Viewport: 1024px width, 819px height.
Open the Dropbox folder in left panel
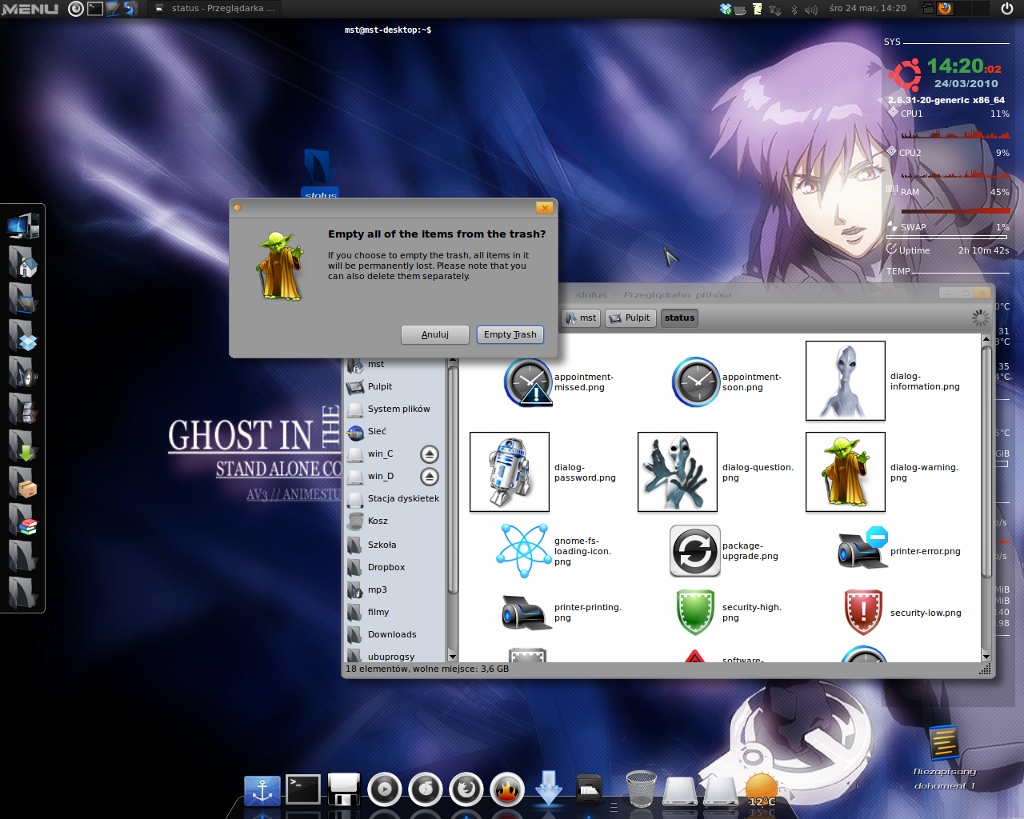[24, 336]
